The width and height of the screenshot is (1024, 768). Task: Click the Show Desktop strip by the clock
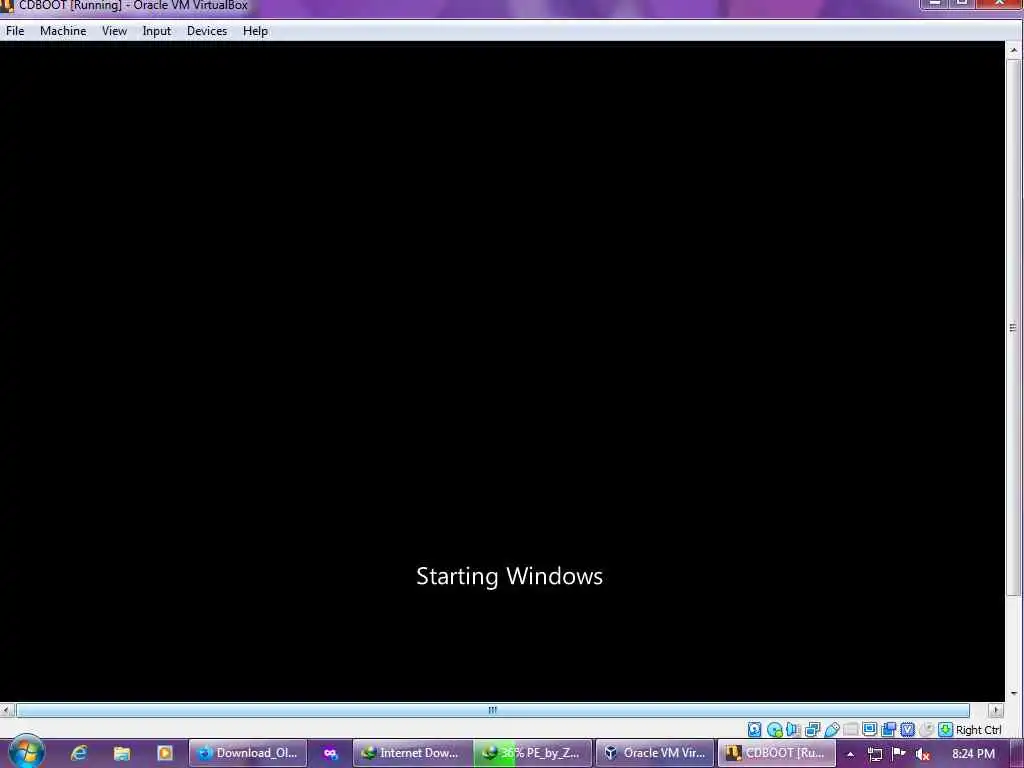point(1017,753)
